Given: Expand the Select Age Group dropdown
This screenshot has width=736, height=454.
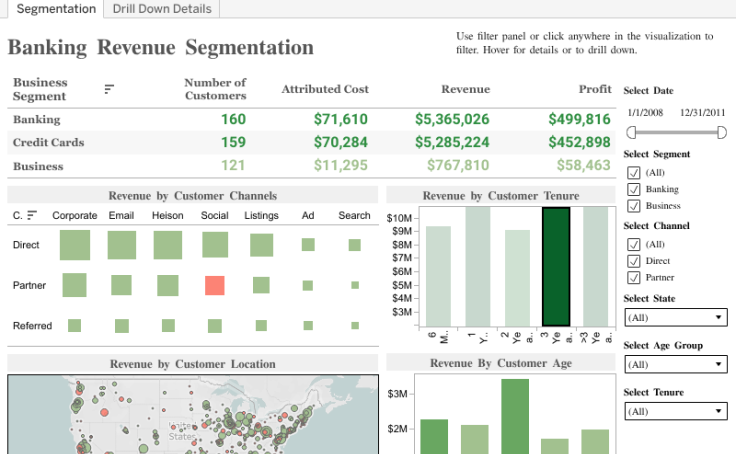Looking at the screenshot, I should coord(675,365).
